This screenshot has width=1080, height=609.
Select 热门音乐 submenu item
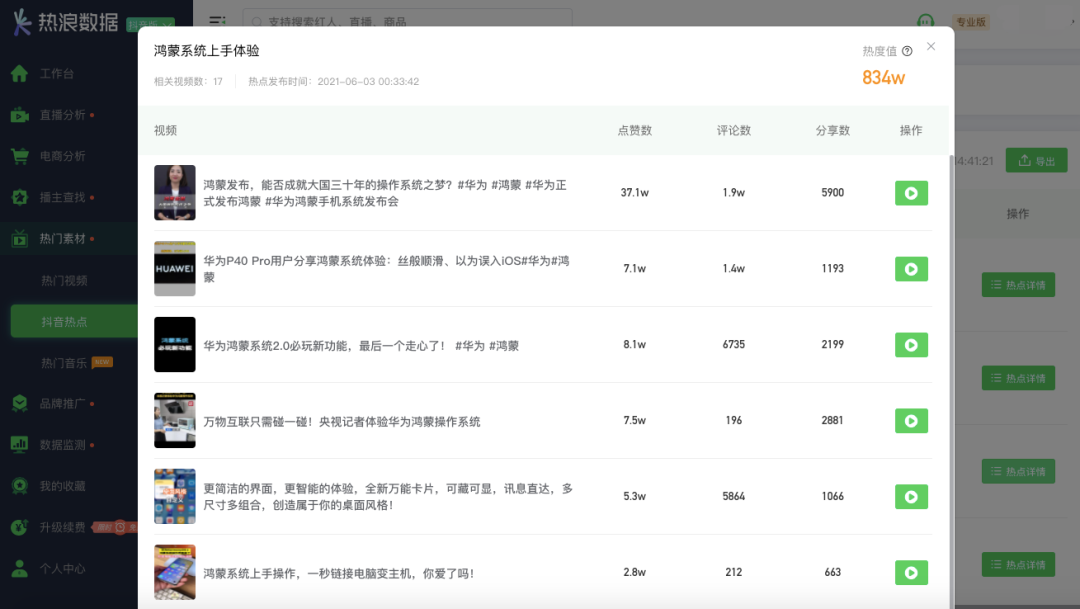pyautogui.click(x=64, y=363)
